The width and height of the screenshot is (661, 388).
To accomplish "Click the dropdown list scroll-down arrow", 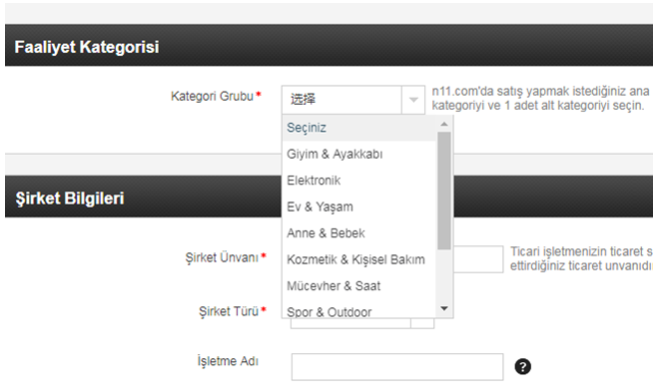I will tap(444, 309).
